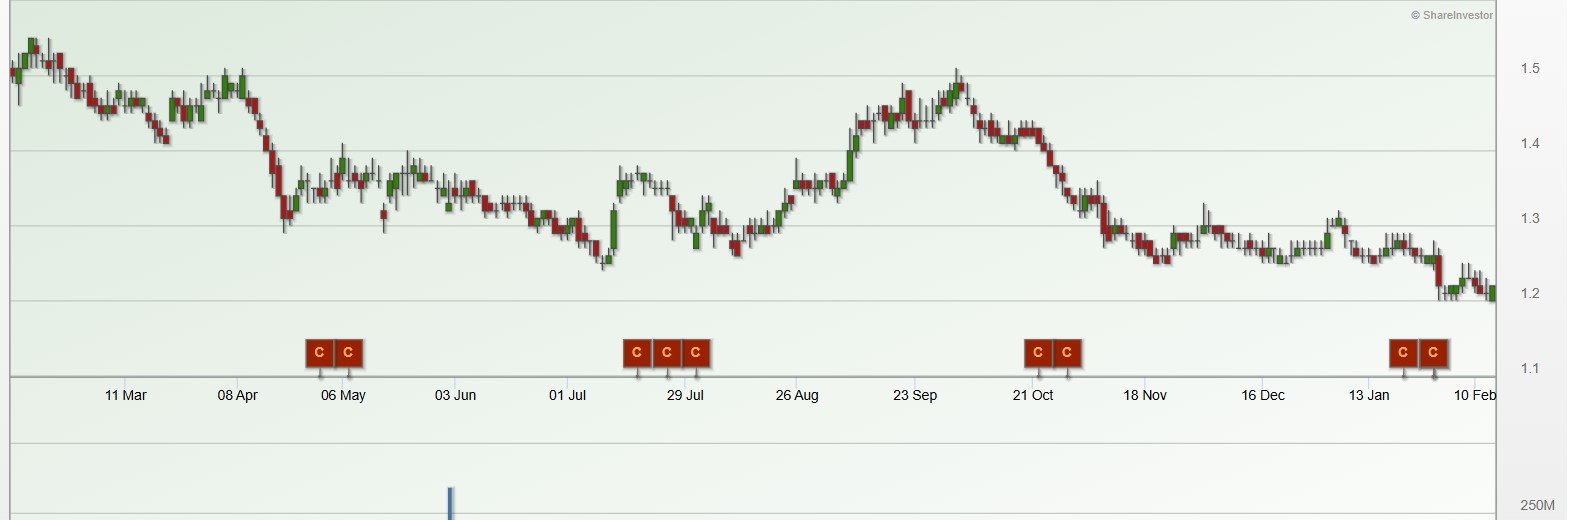The width and height of the screenshot is (1572, 520).
Task: Click the '08 Apr' date label
Action: click(x=238, y=395)
